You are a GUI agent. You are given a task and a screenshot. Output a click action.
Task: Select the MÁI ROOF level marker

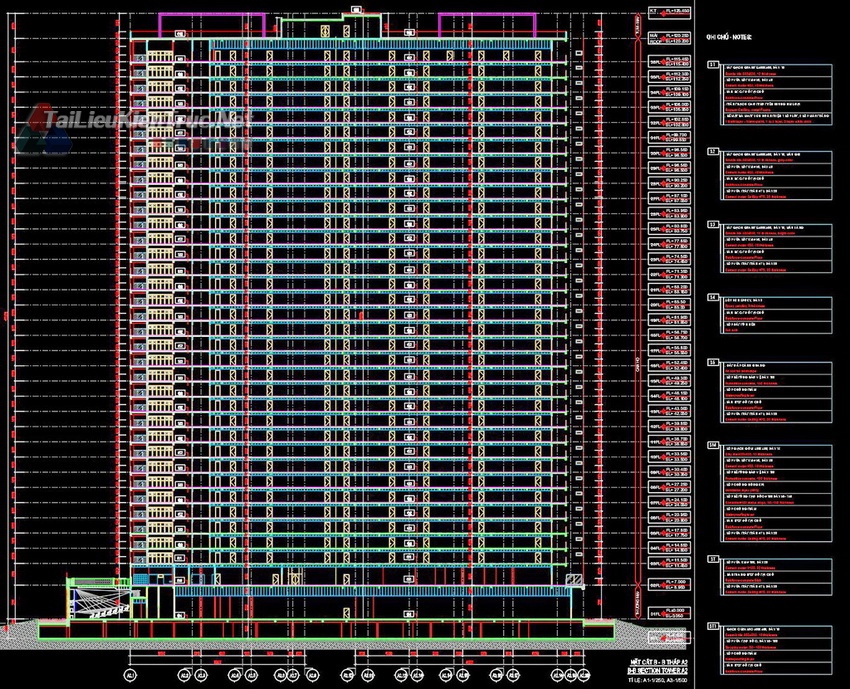tap(668, 37)
